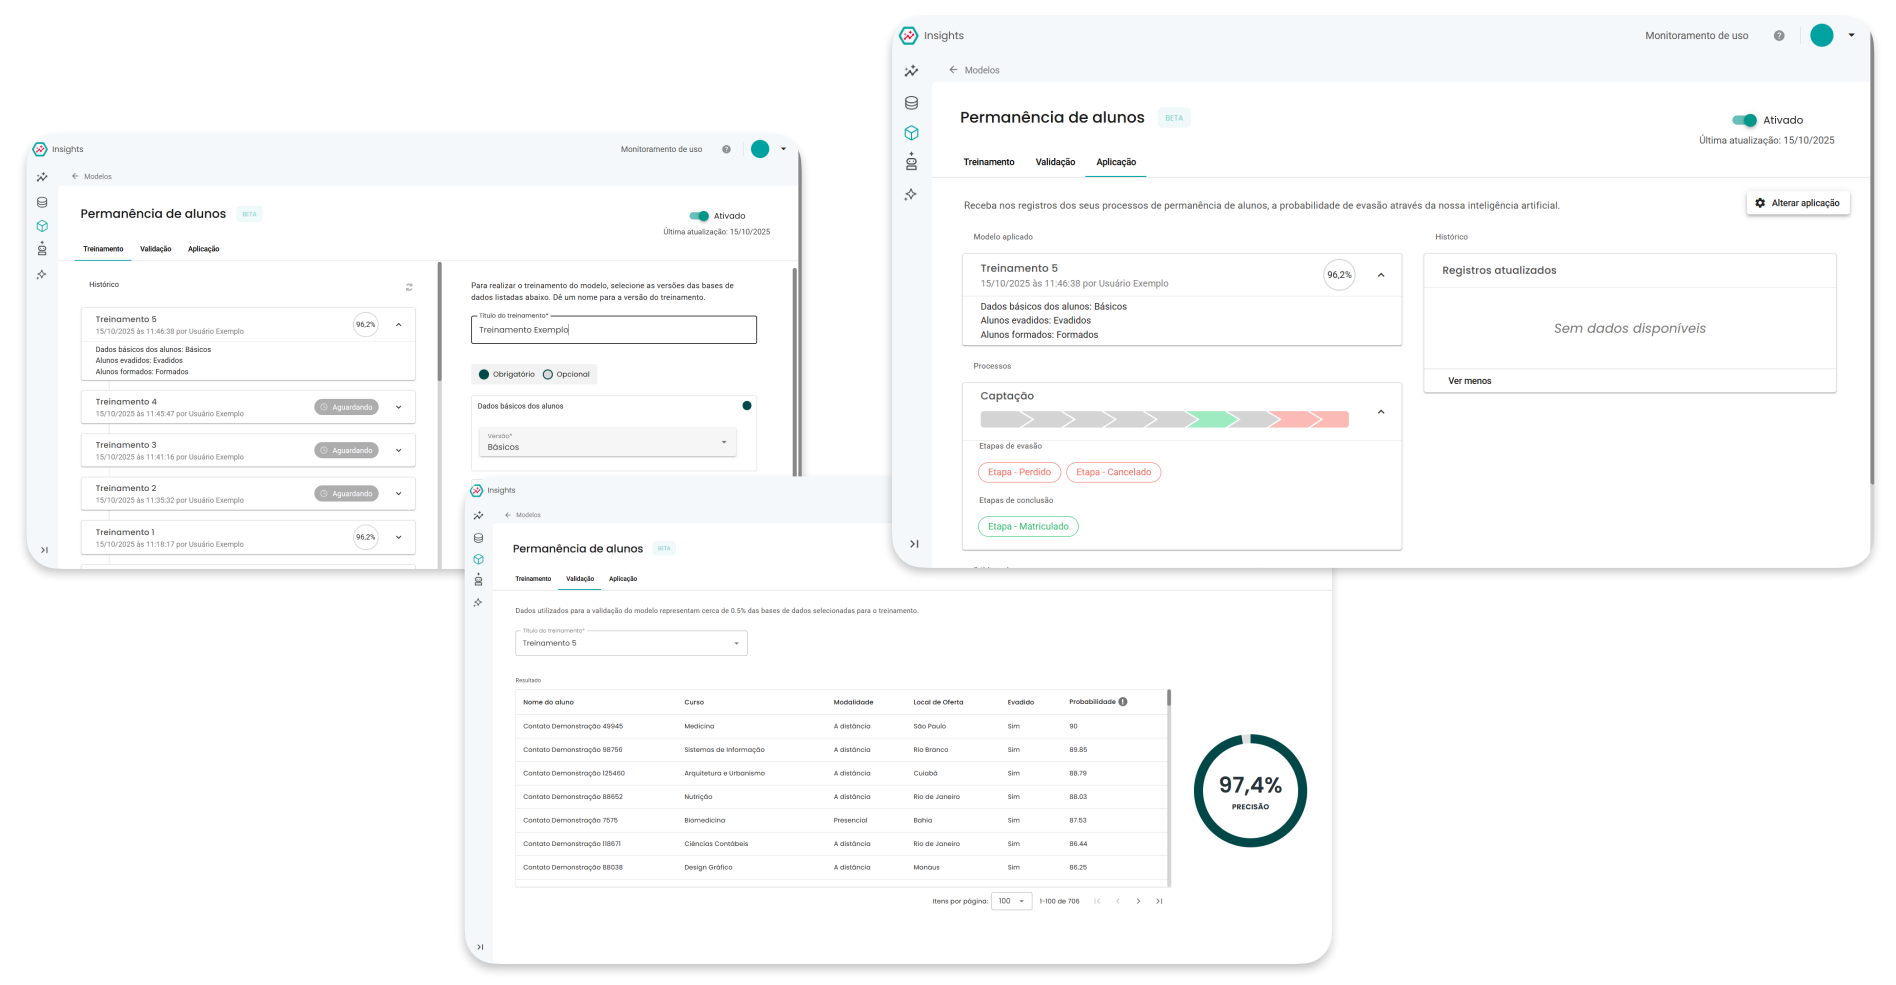Switch to the Validação tab in the top-right window

1055,162
